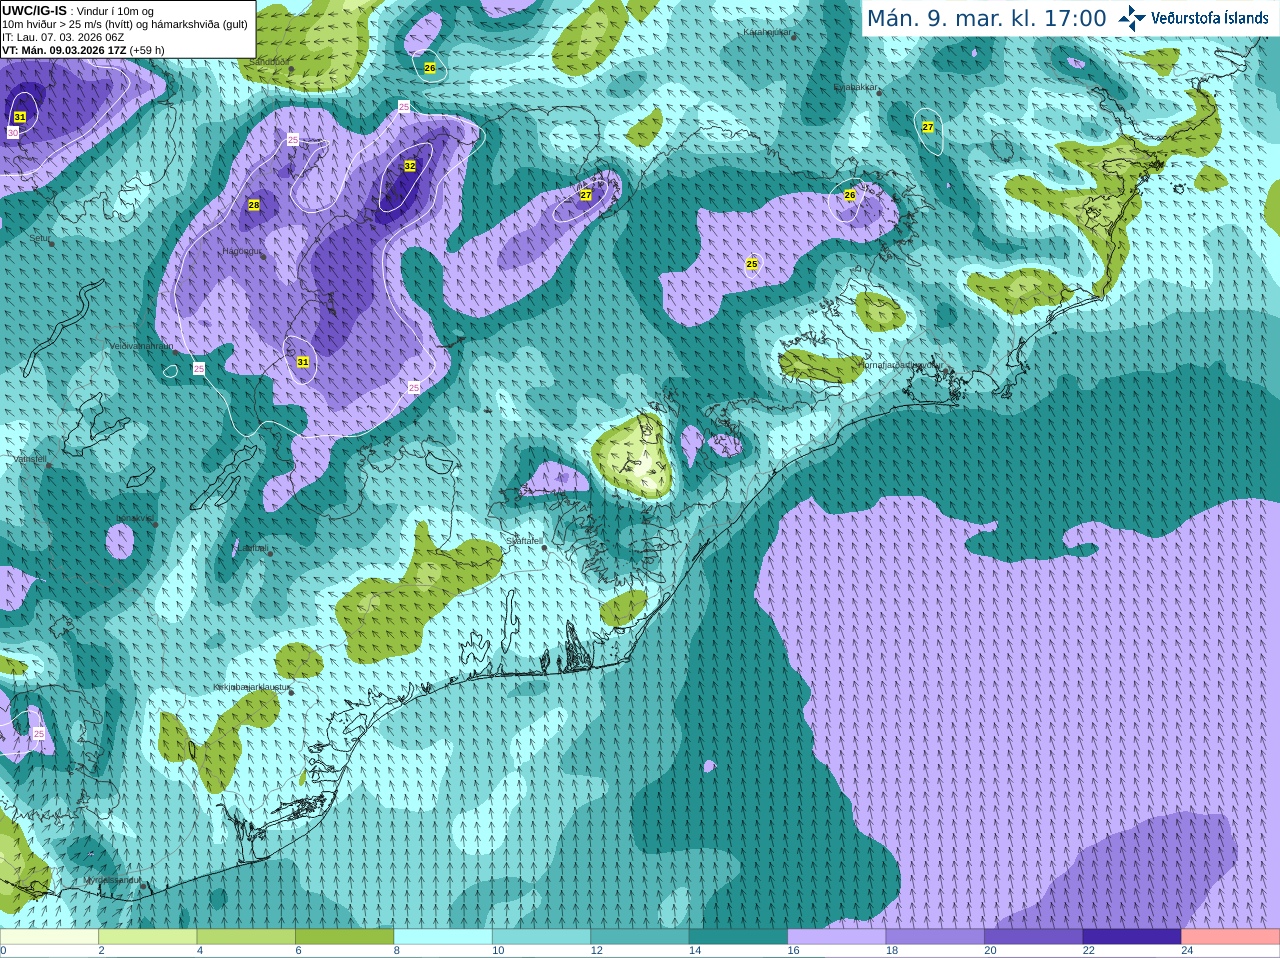Click the legend scale tick label 12
The image size is (1280, 958).
pos(597,951)
